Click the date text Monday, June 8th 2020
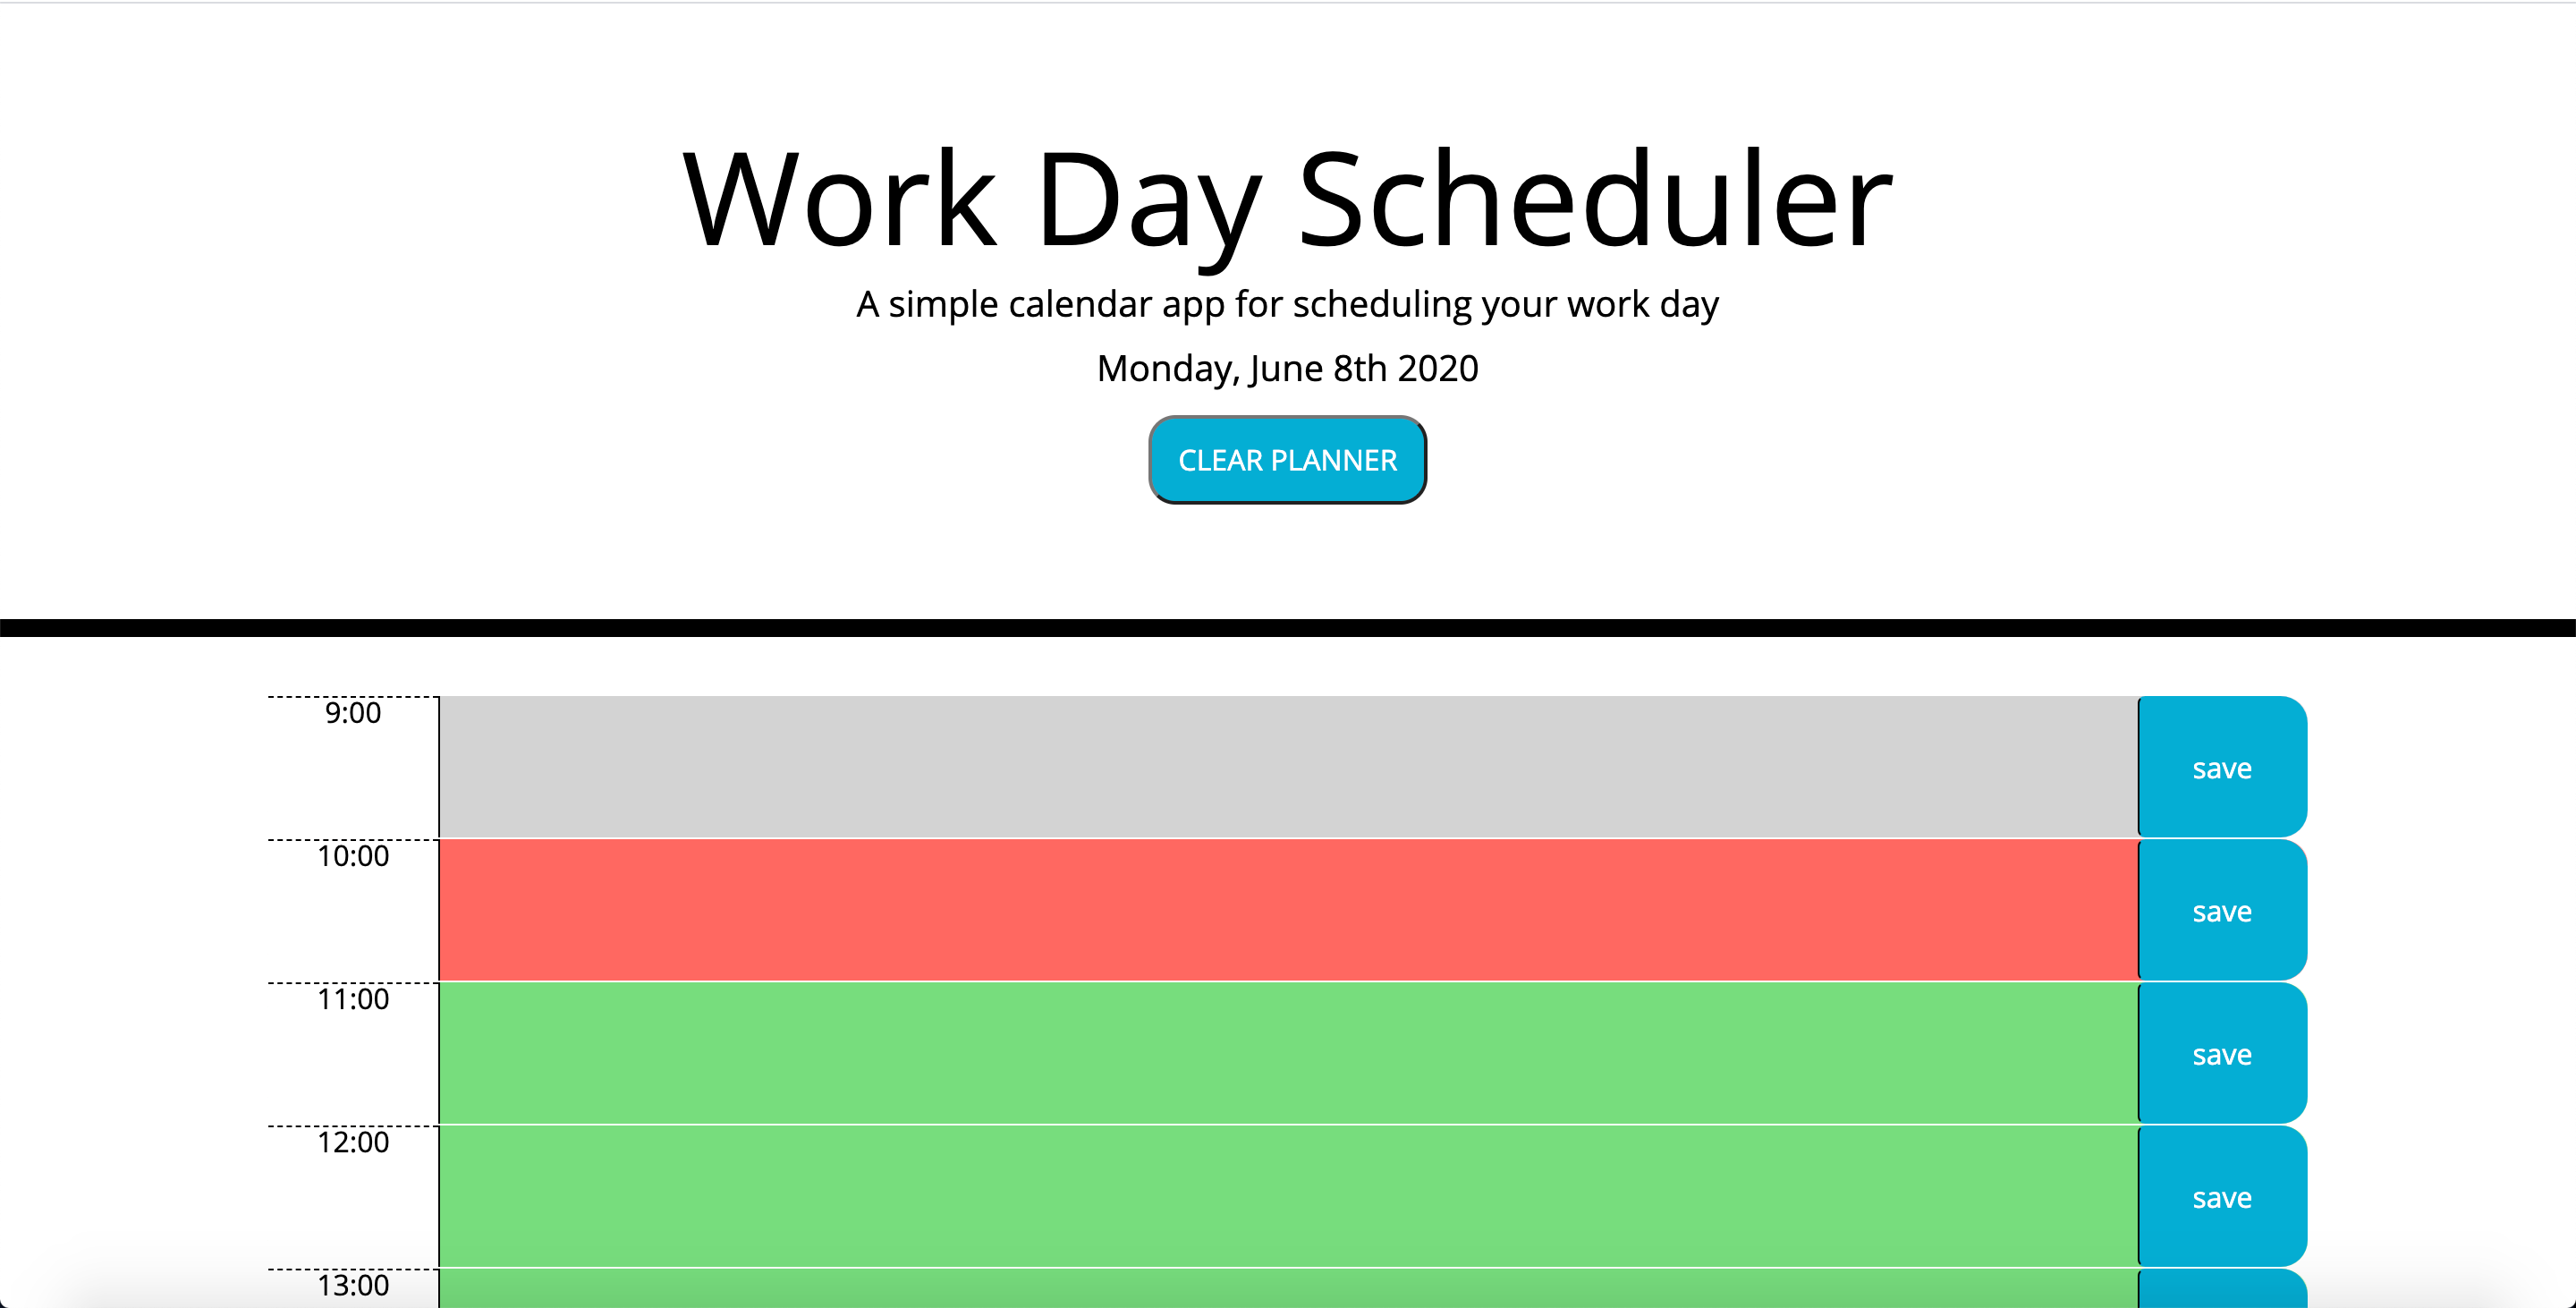The height and width of the screenshot is (1308, 2576). 1287,368
